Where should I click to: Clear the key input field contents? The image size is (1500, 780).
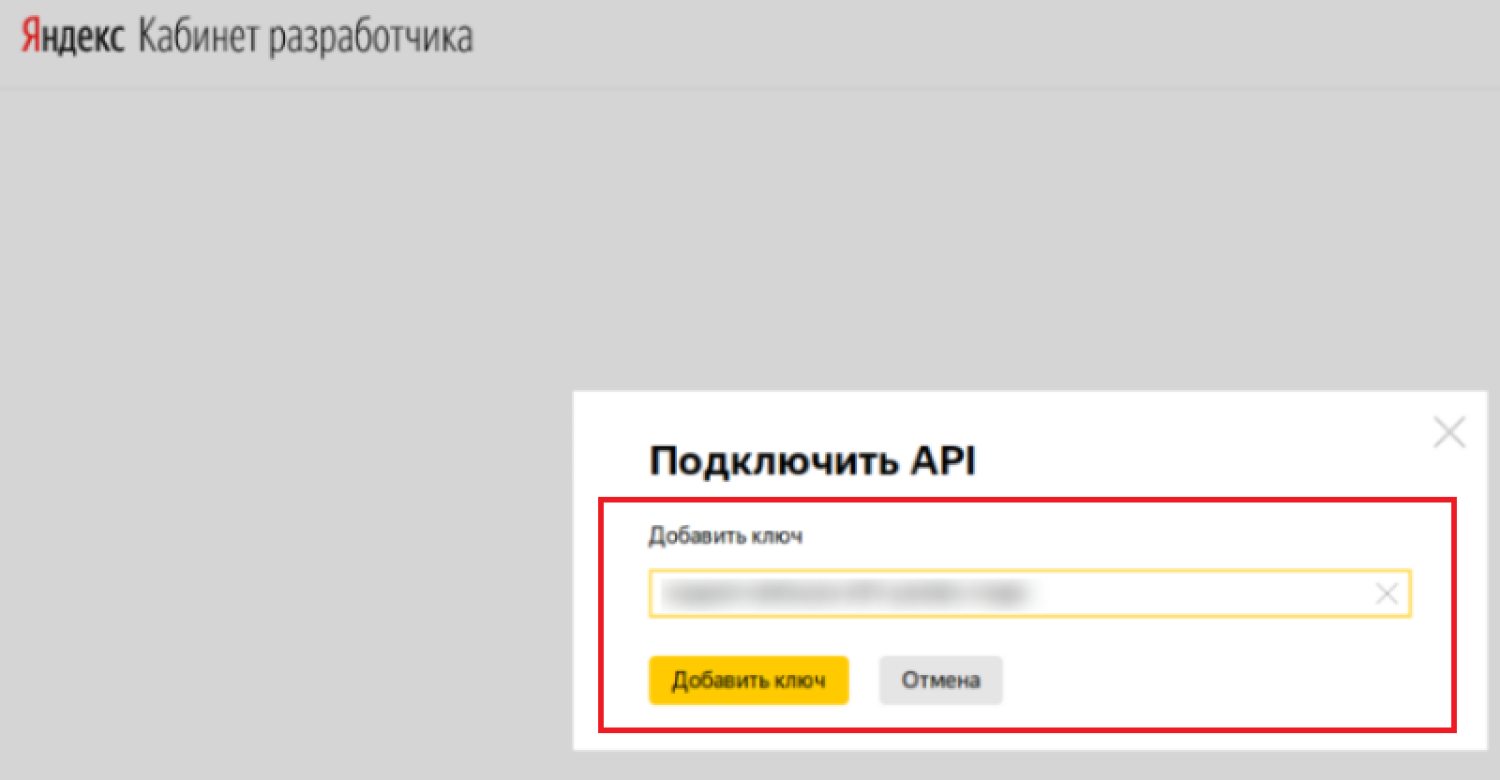[x=1386, y=594]
